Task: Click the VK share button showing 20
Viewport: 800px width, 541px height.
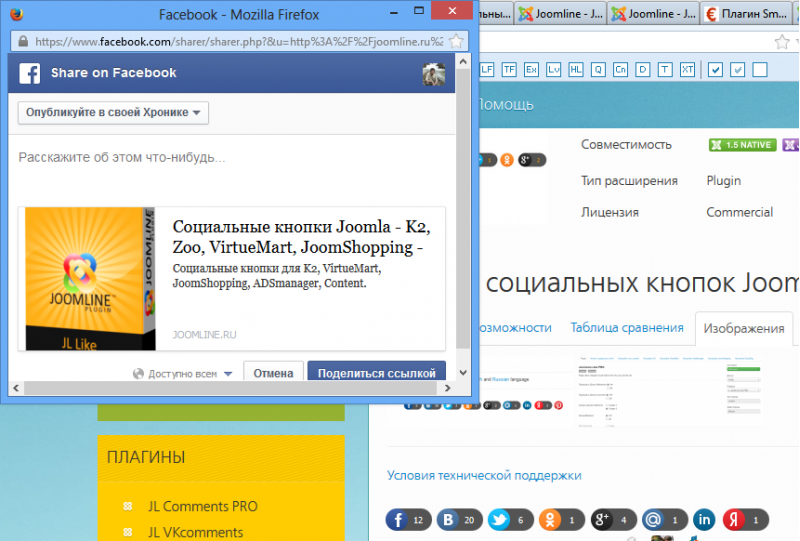Action: coord(460,520)
